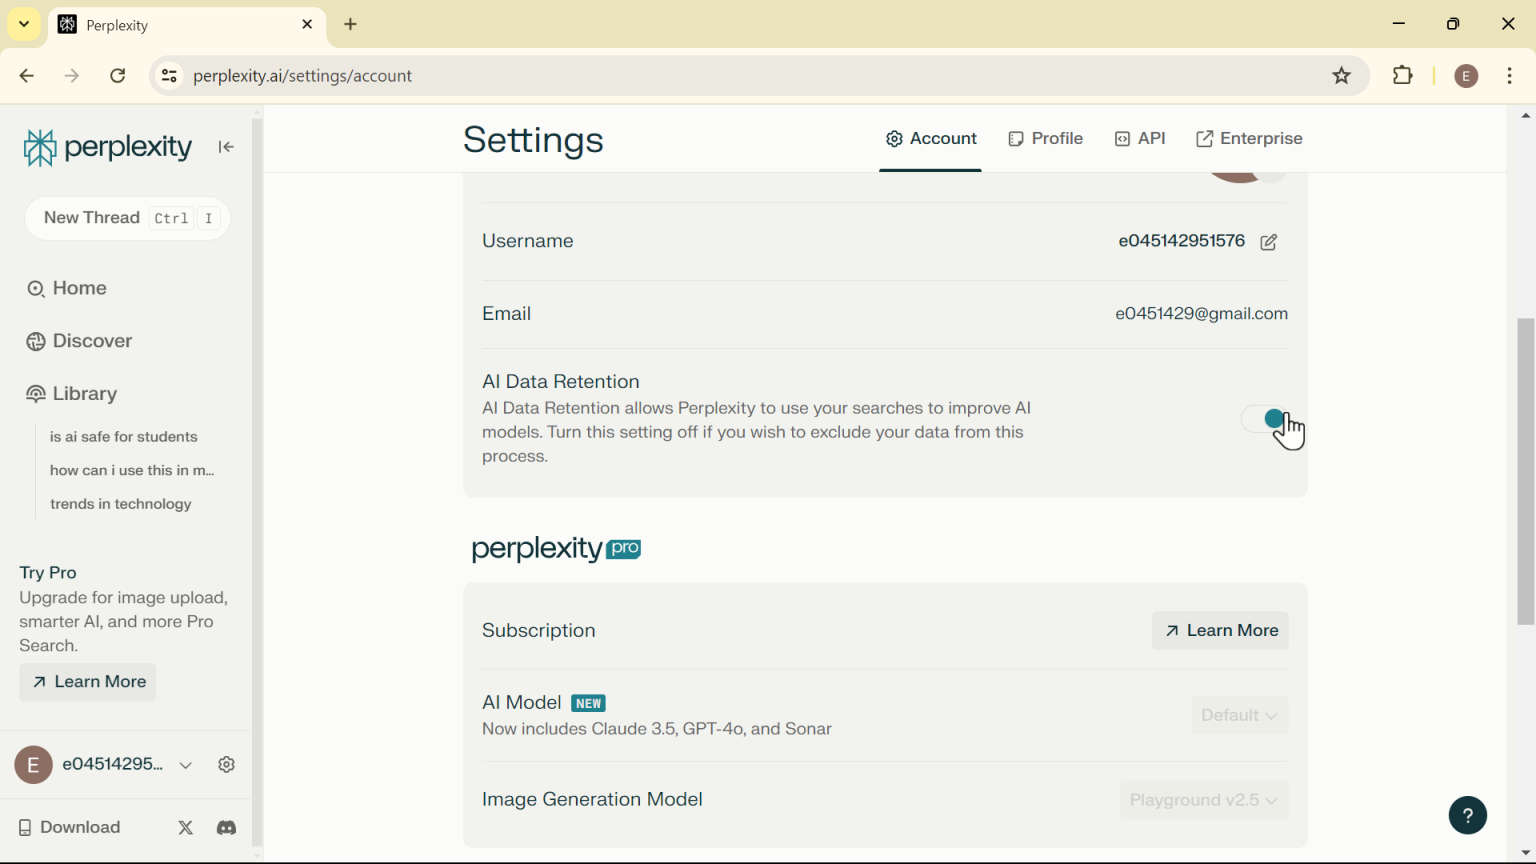
Task: Collapse the sidebar with the arrow icon
Action: coord(226,148)
